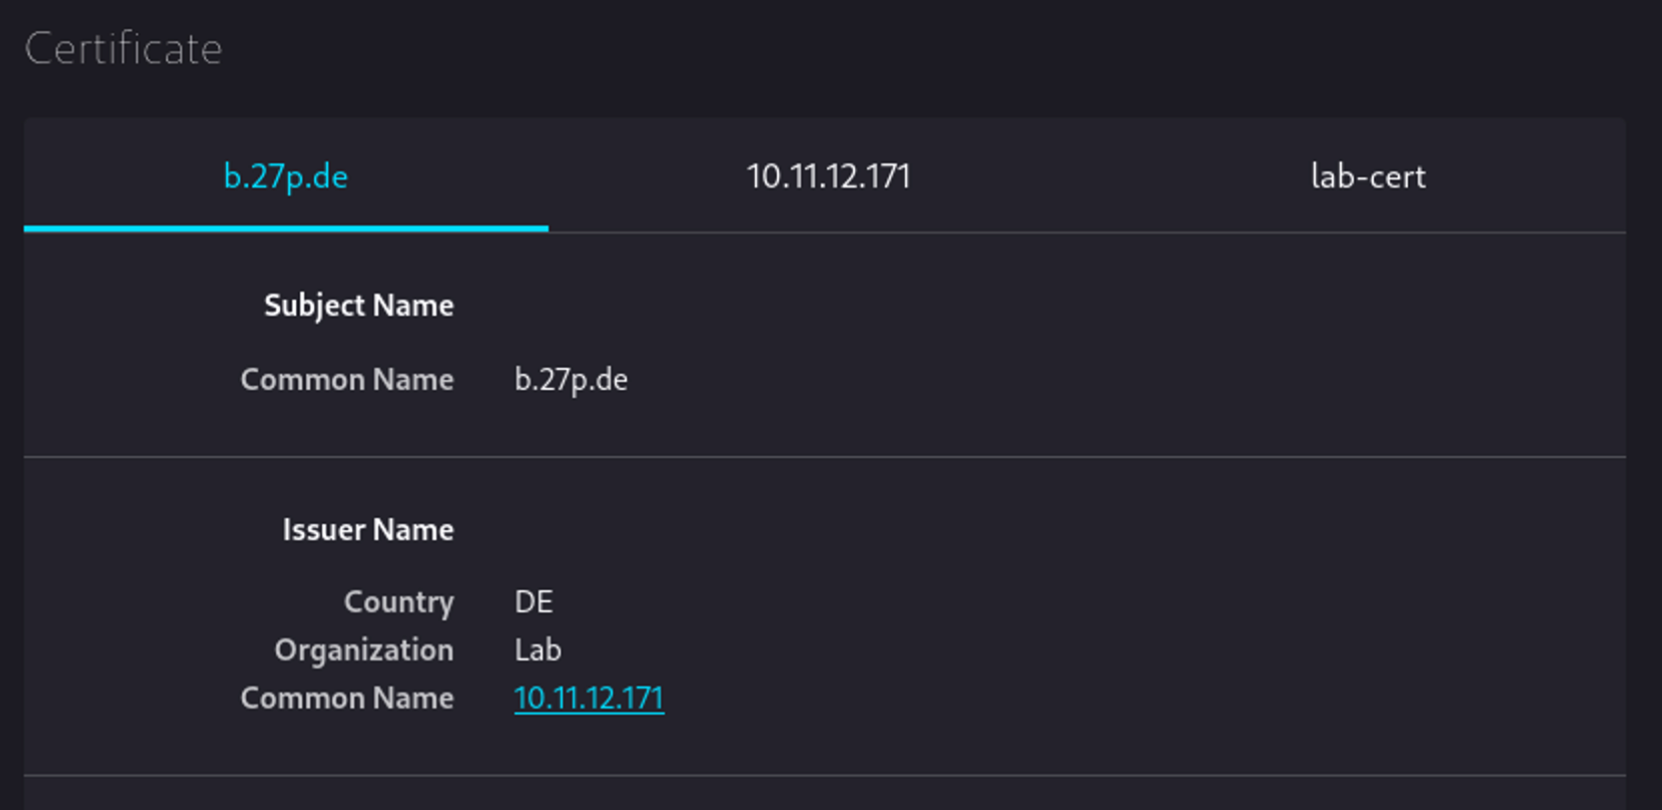
Task: Click the Certificate page heading
Action: (123, 49)
